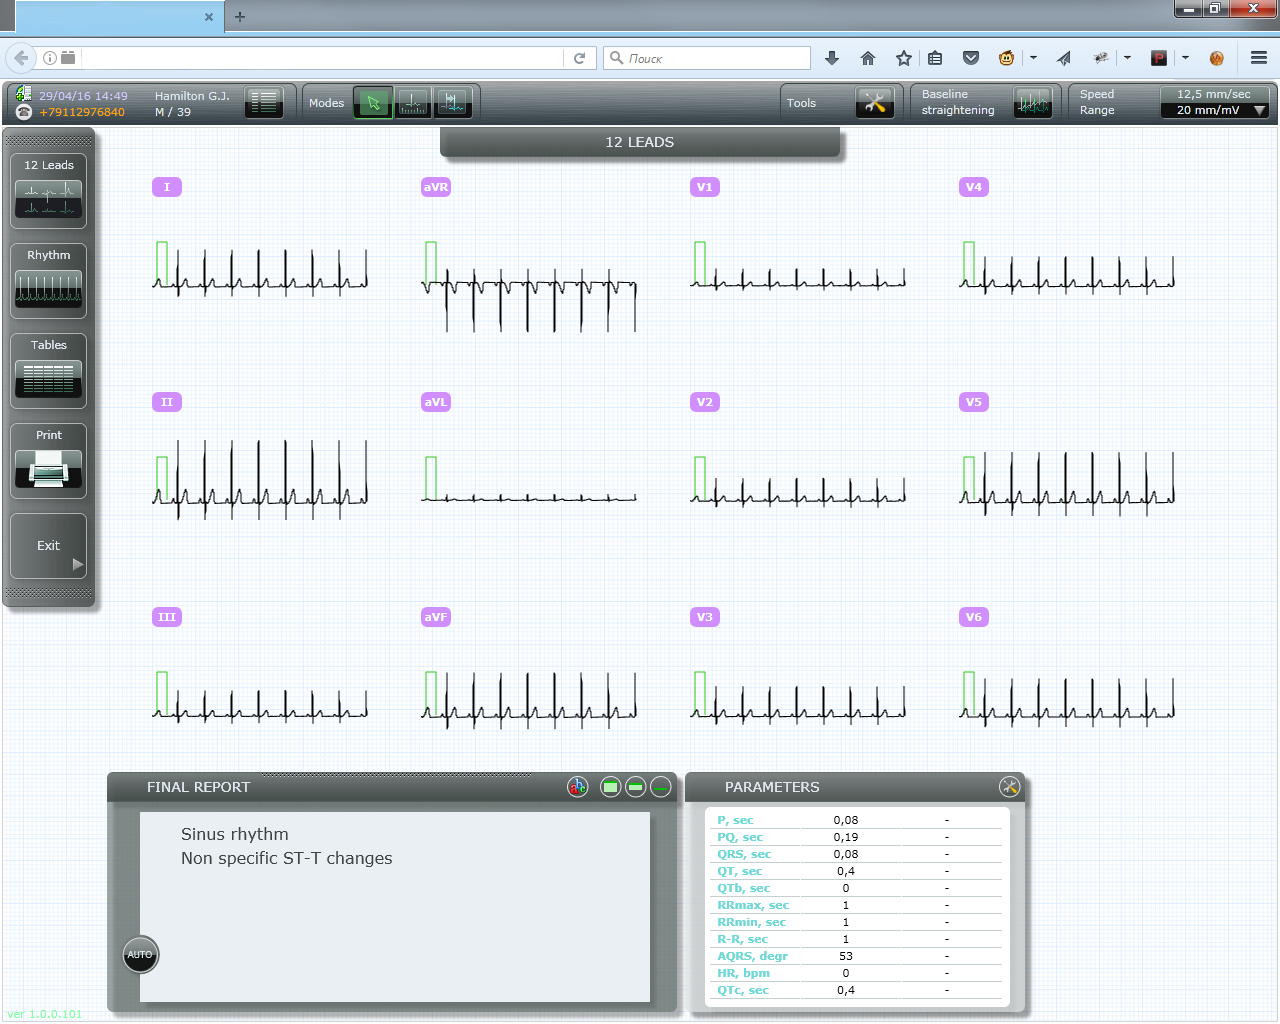This screenshot has height=1024, width=1280.
Task: Click the "PQ, sec" parameter row
Action: pos(857,837)
